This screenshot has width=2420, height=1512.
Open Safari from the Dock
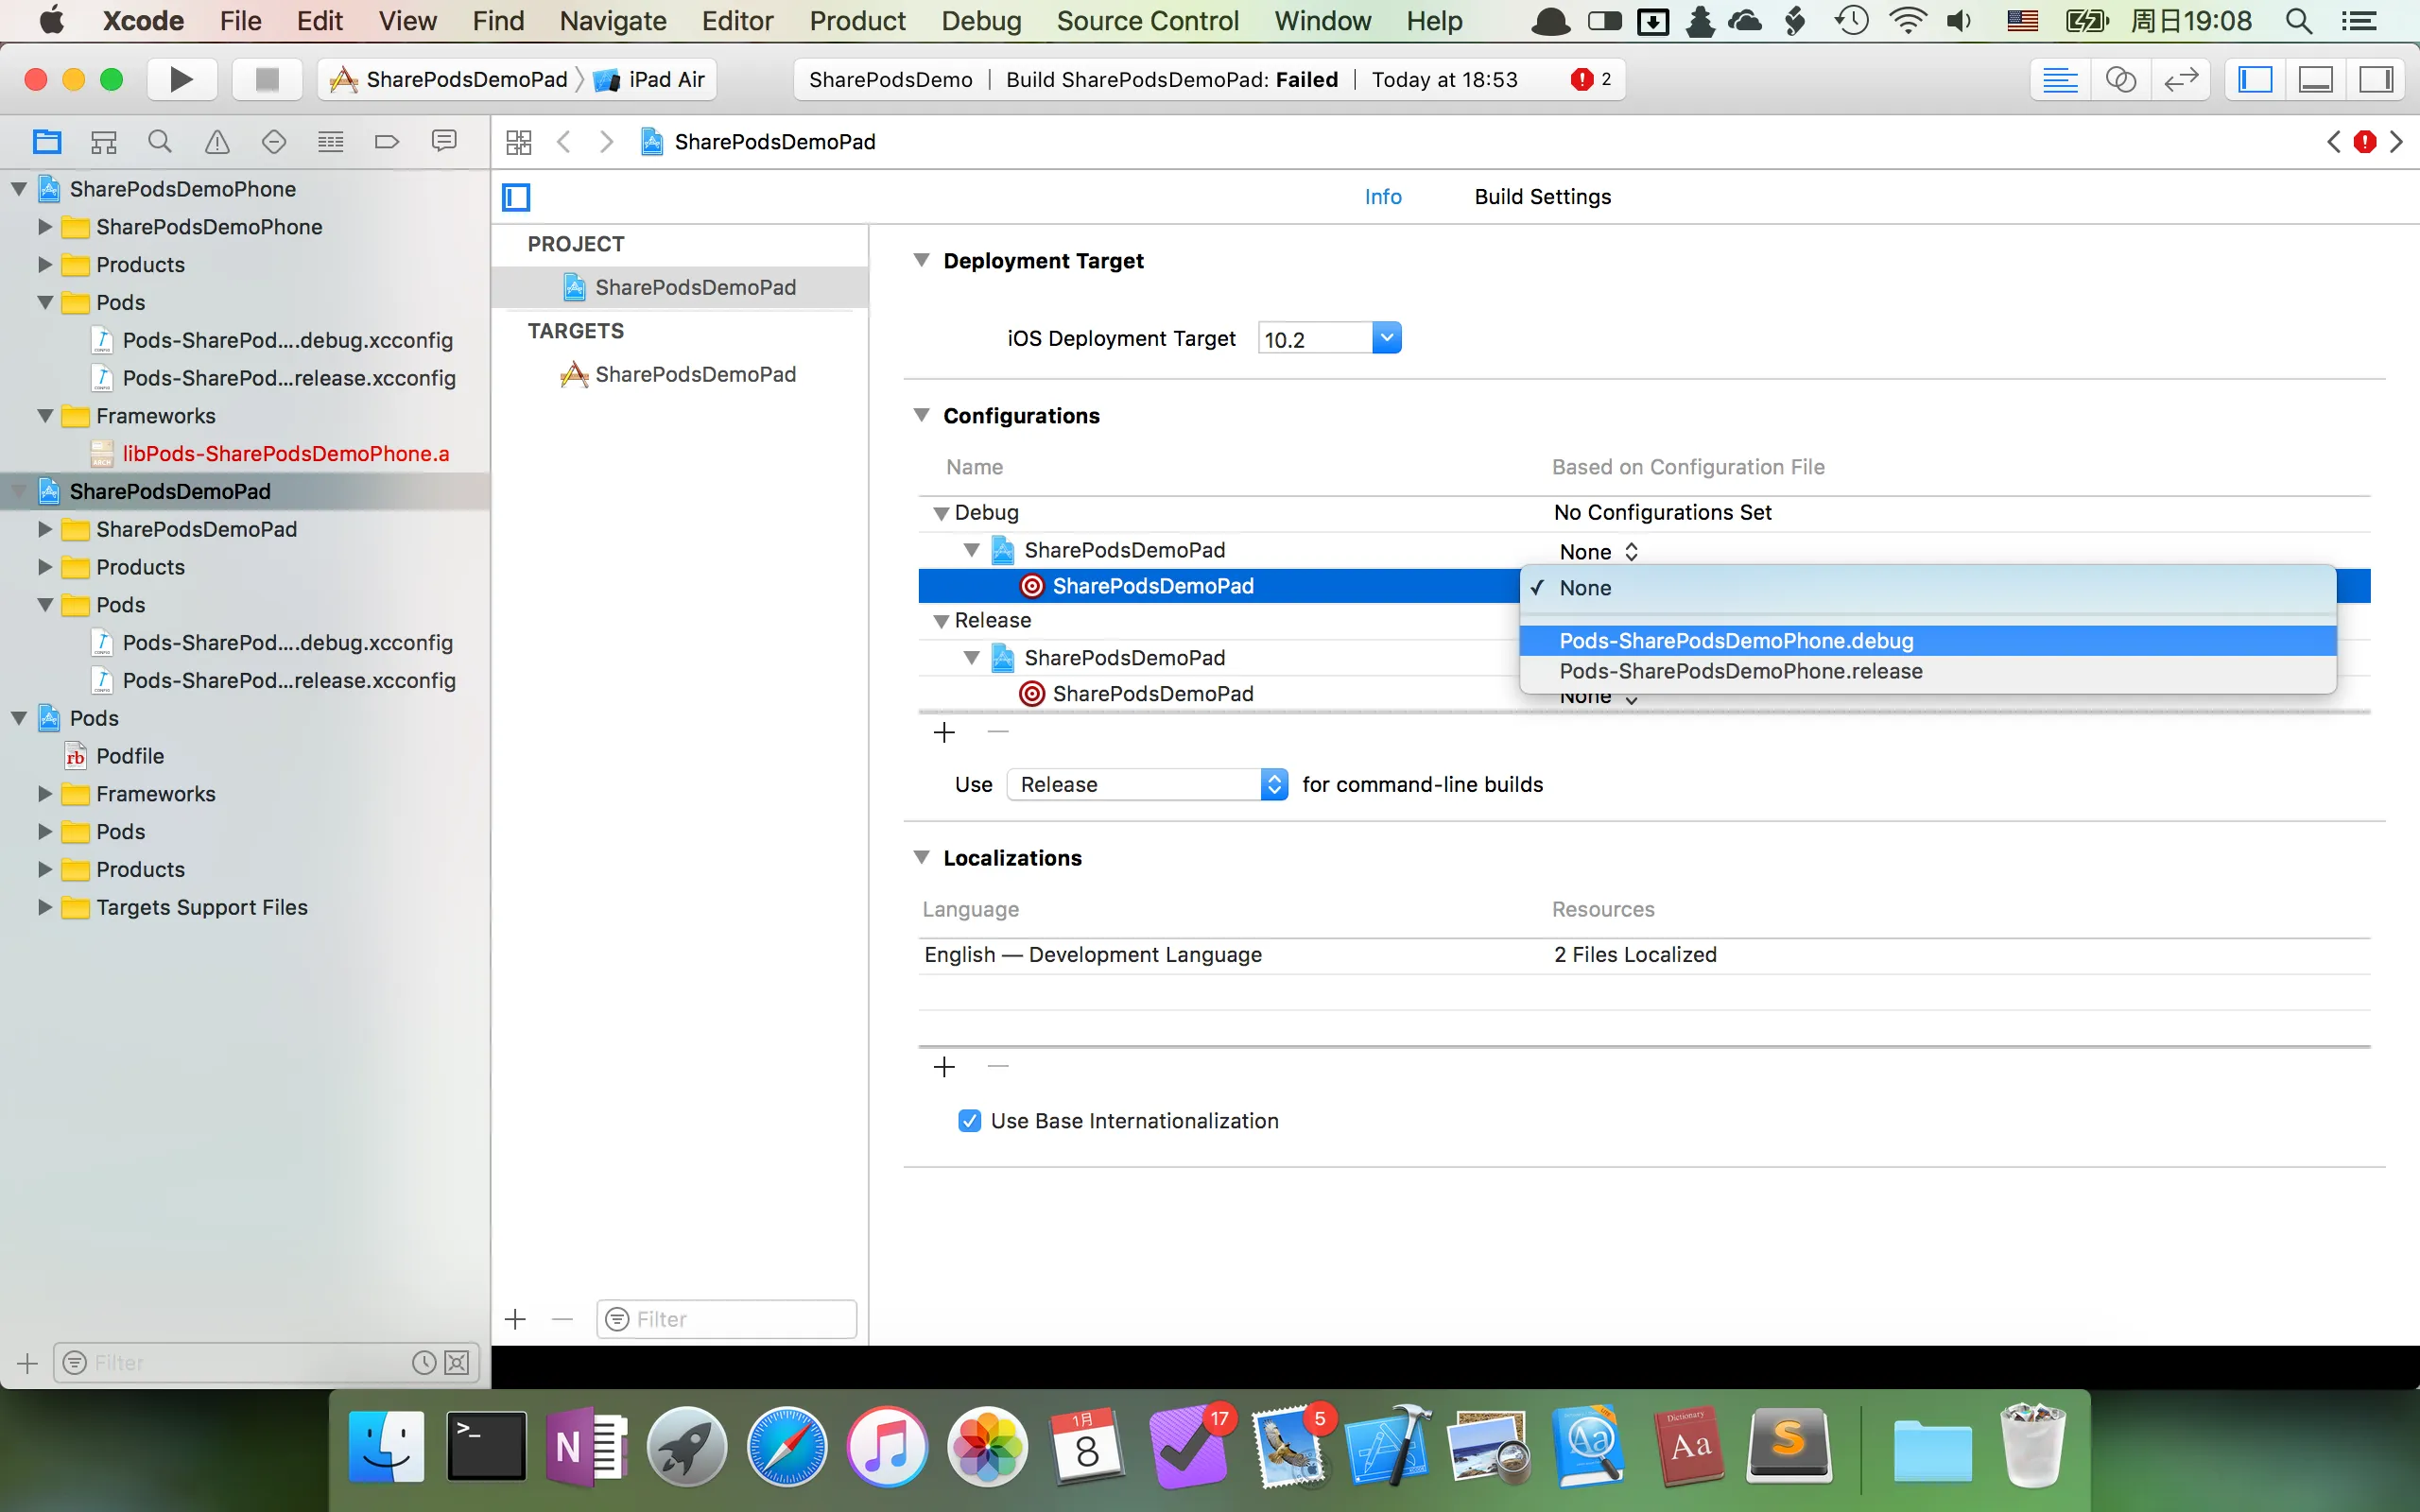coord(787,1446)
